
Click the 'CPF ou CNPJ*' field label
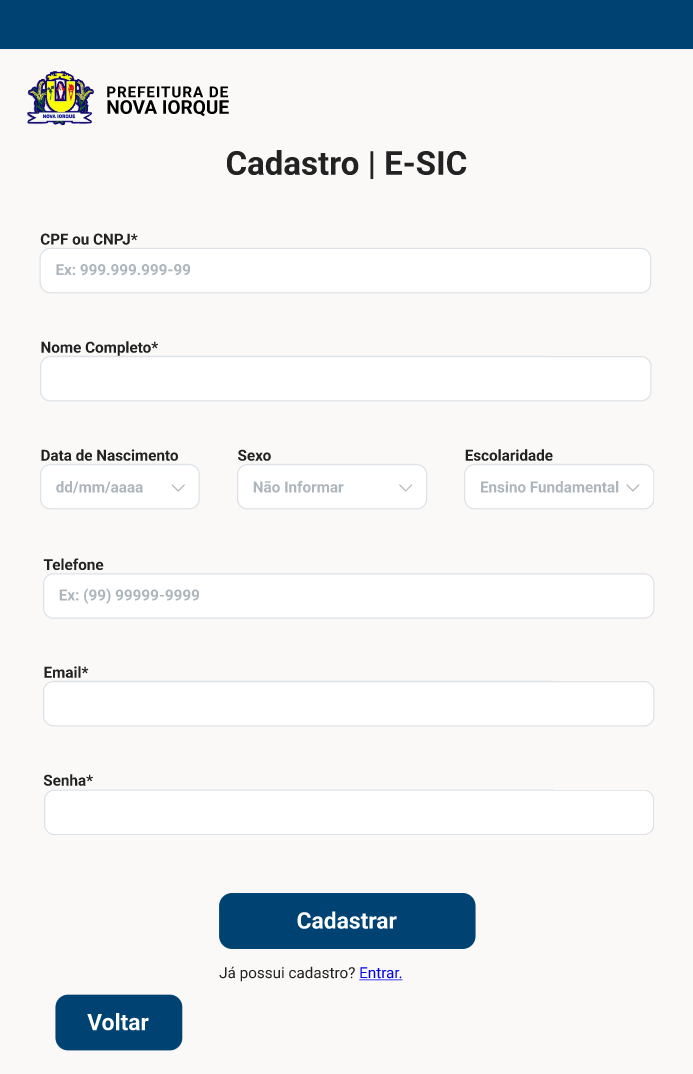coord(89,239)
